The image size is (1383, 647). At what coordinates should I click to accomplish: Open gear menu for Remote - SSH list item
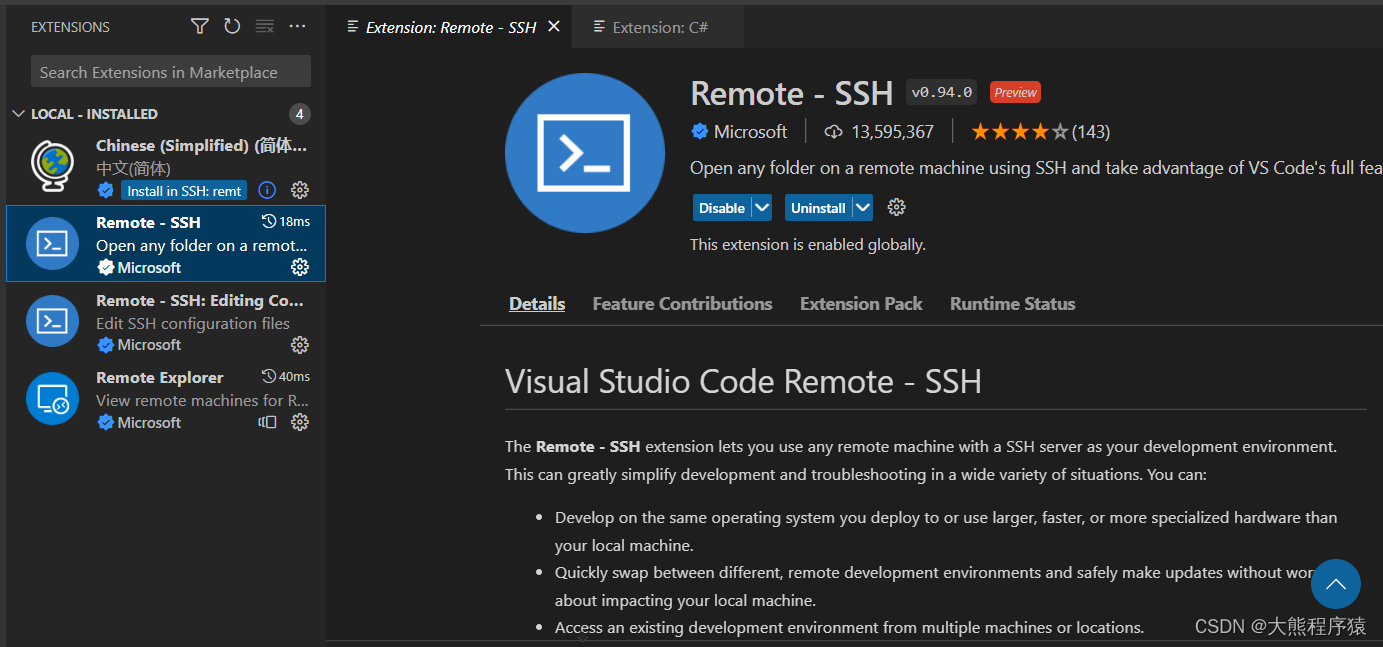tap(299, 267)
